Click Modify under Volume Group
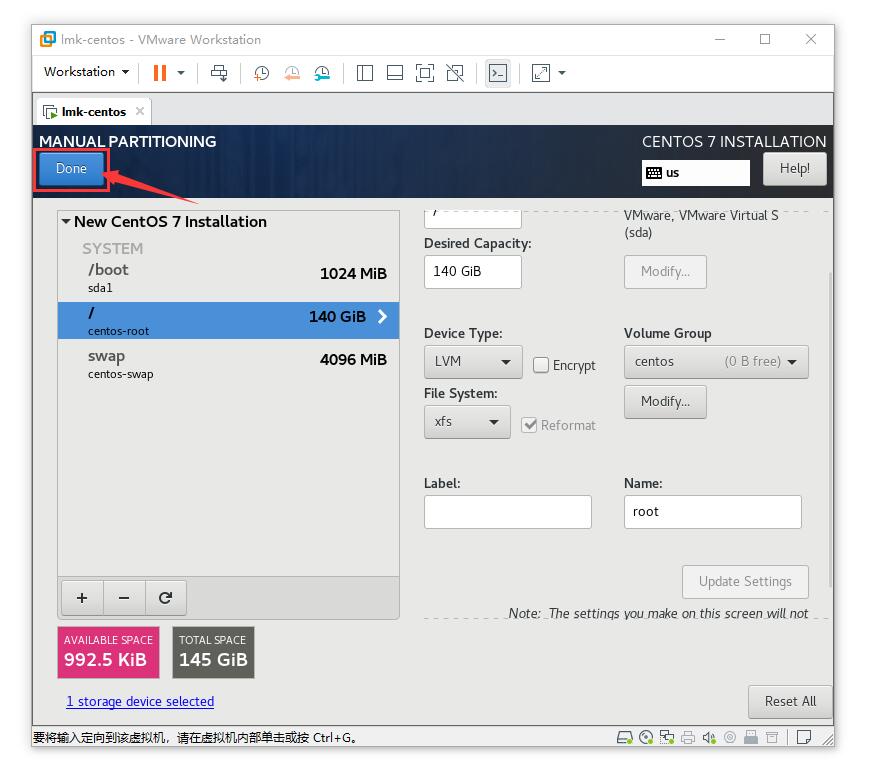This screenshot has height=780, width=871. click(665, 402)
